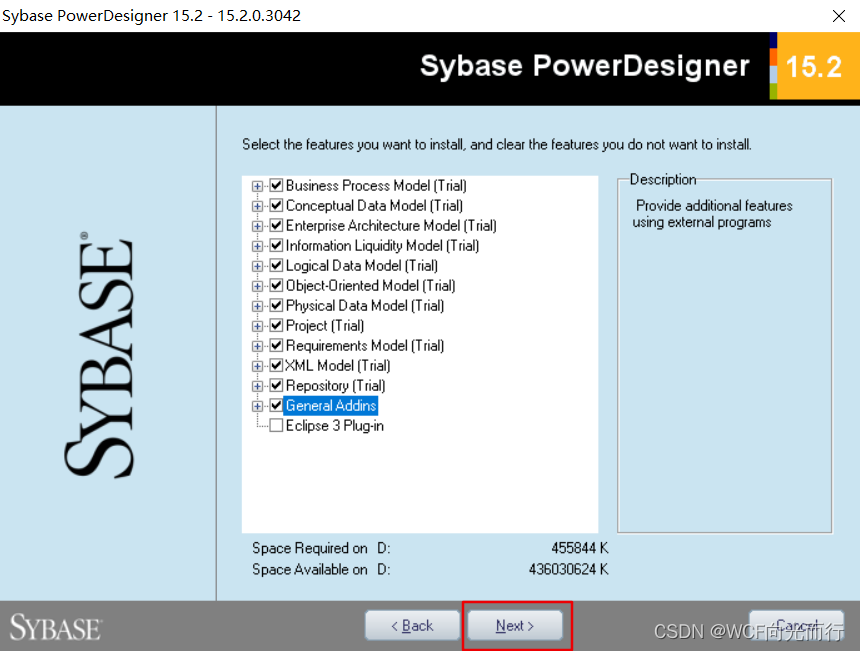Go back with the Back button
The height and width of the screenshot is (651, 860).
click(x=412, y=624)
